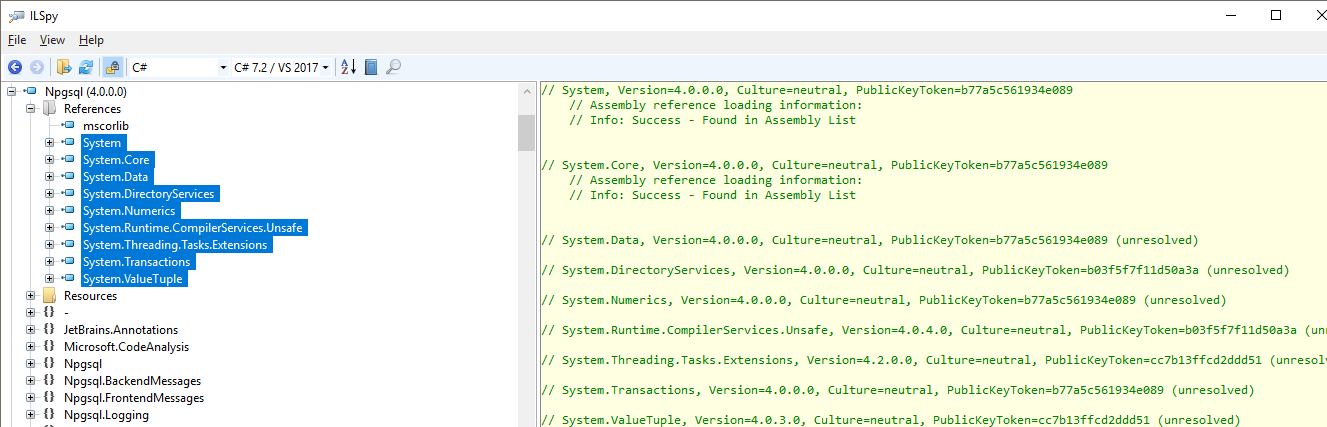Select System.Threading.Tasks.Extensions reference

point(175,245)
